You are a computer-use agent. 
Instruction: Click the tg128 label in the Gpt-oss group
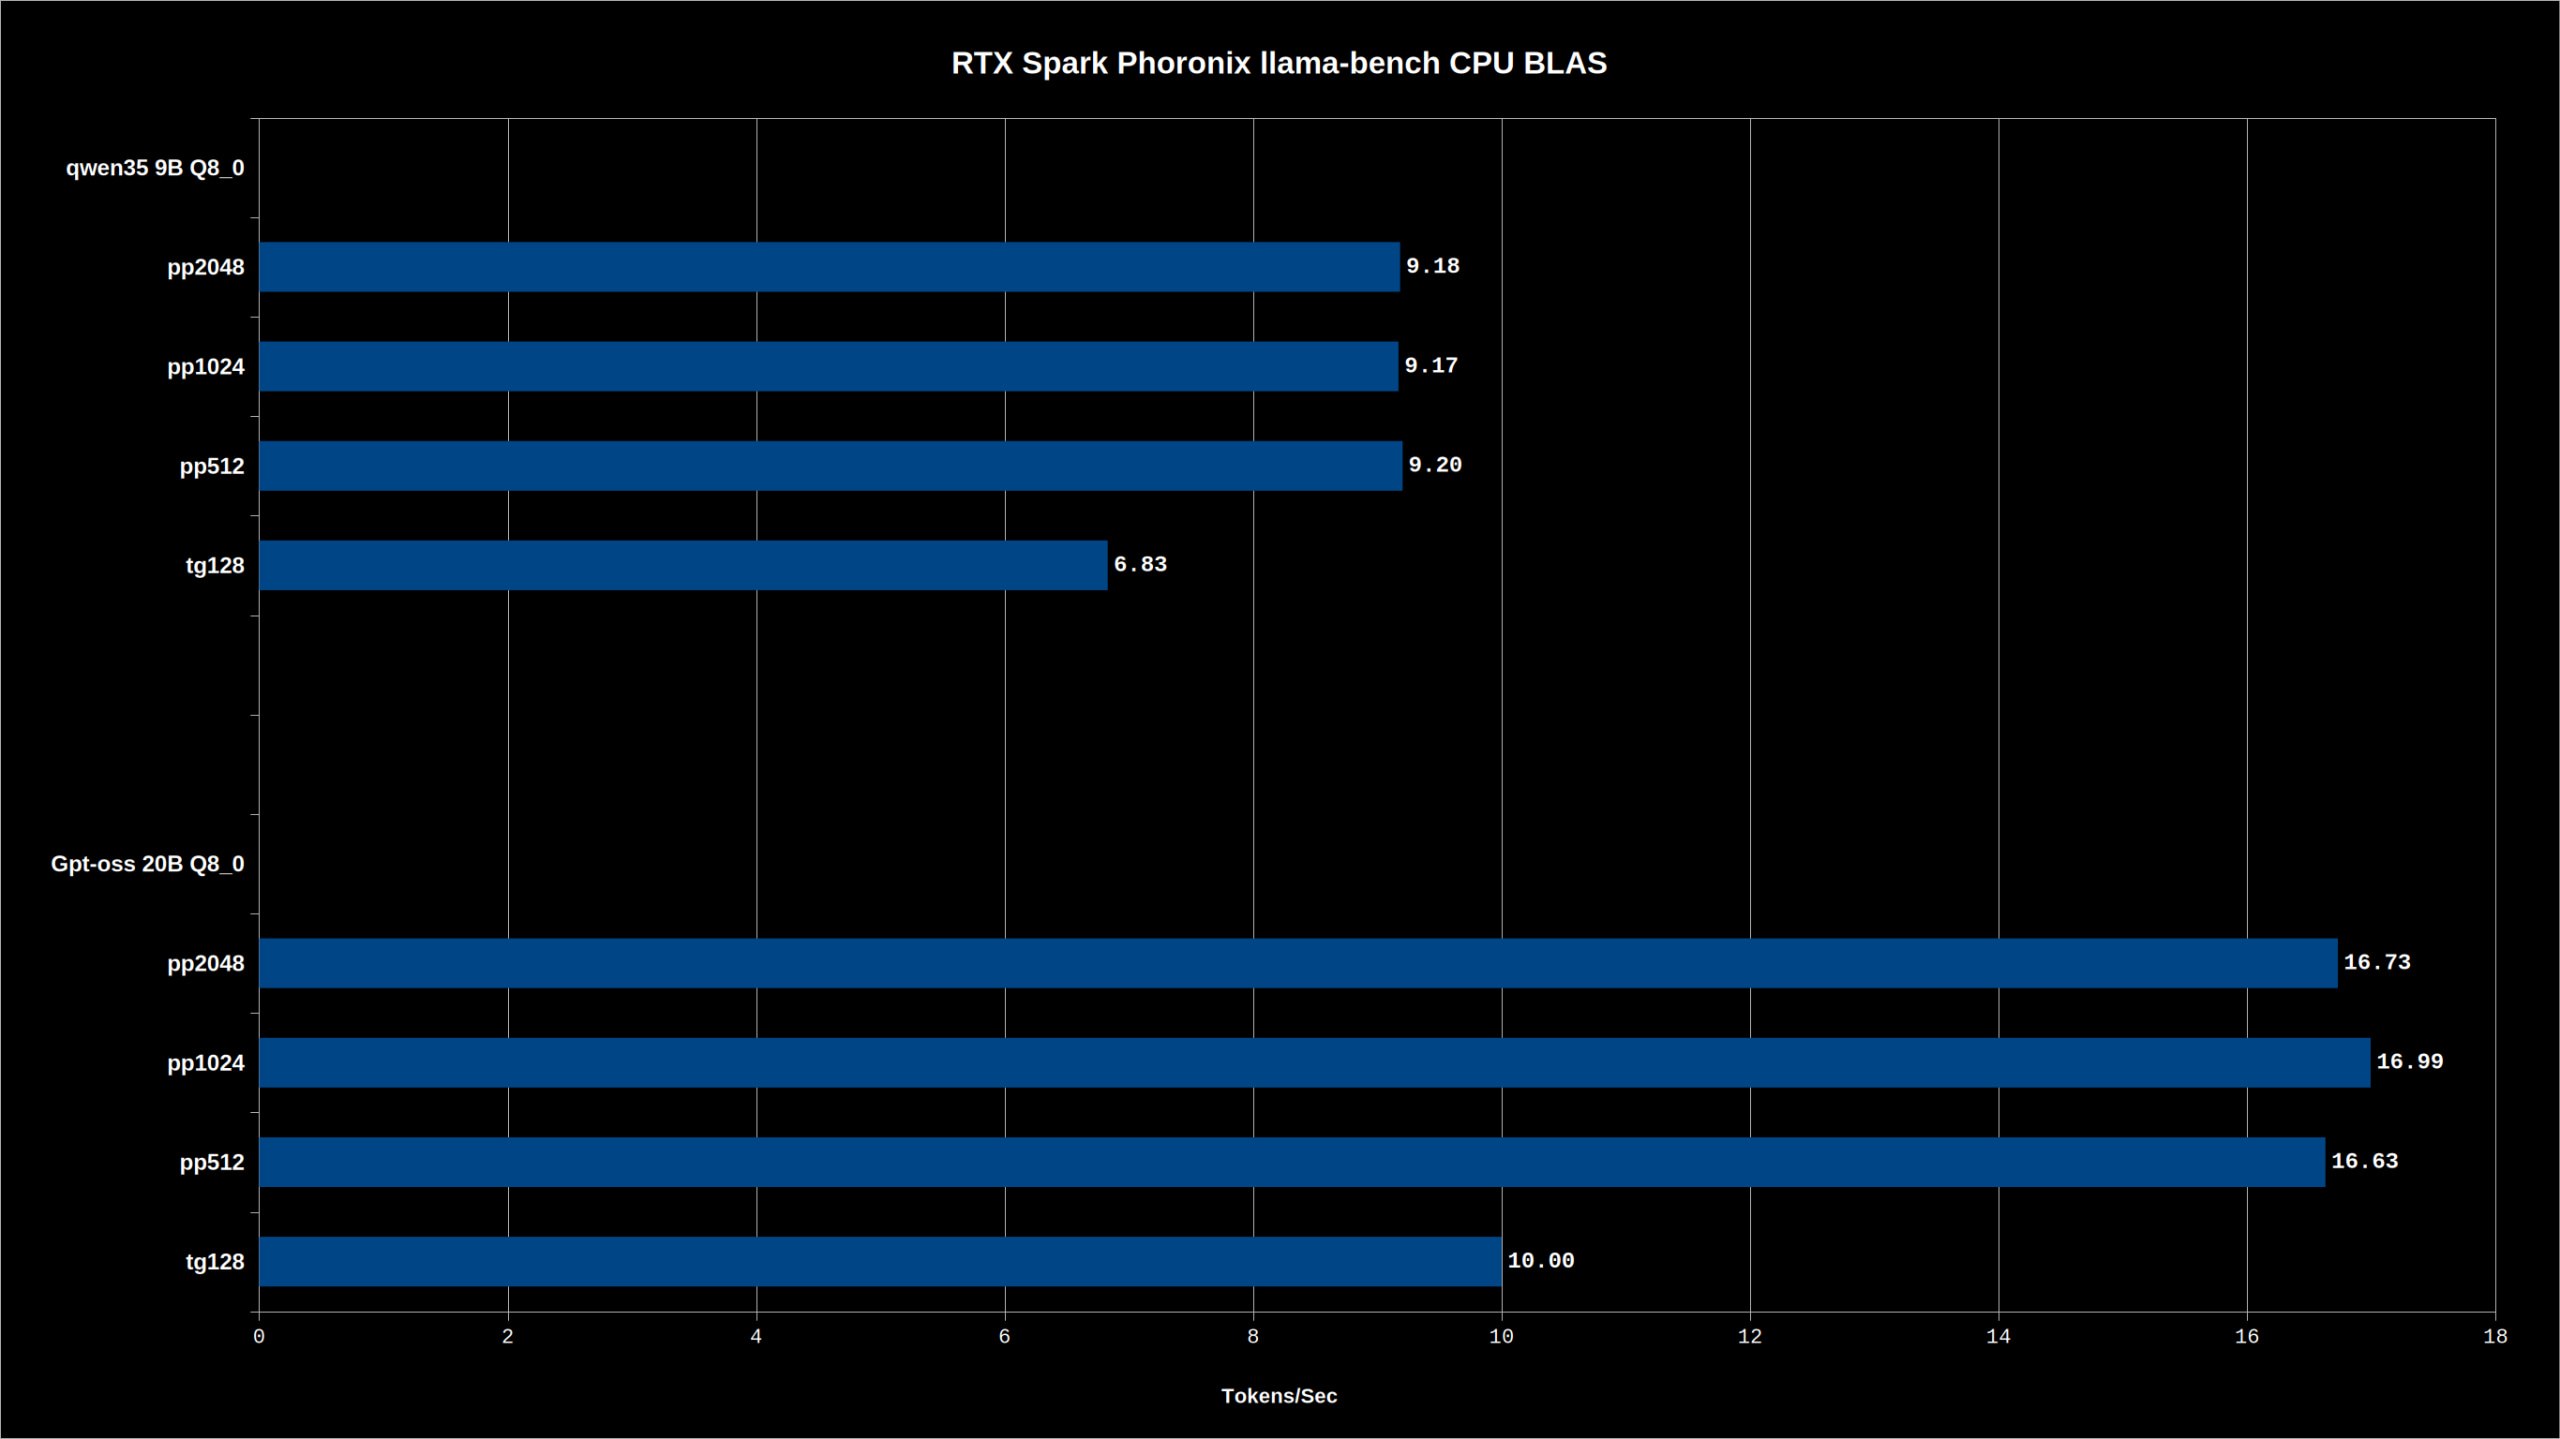(215, 1262)
